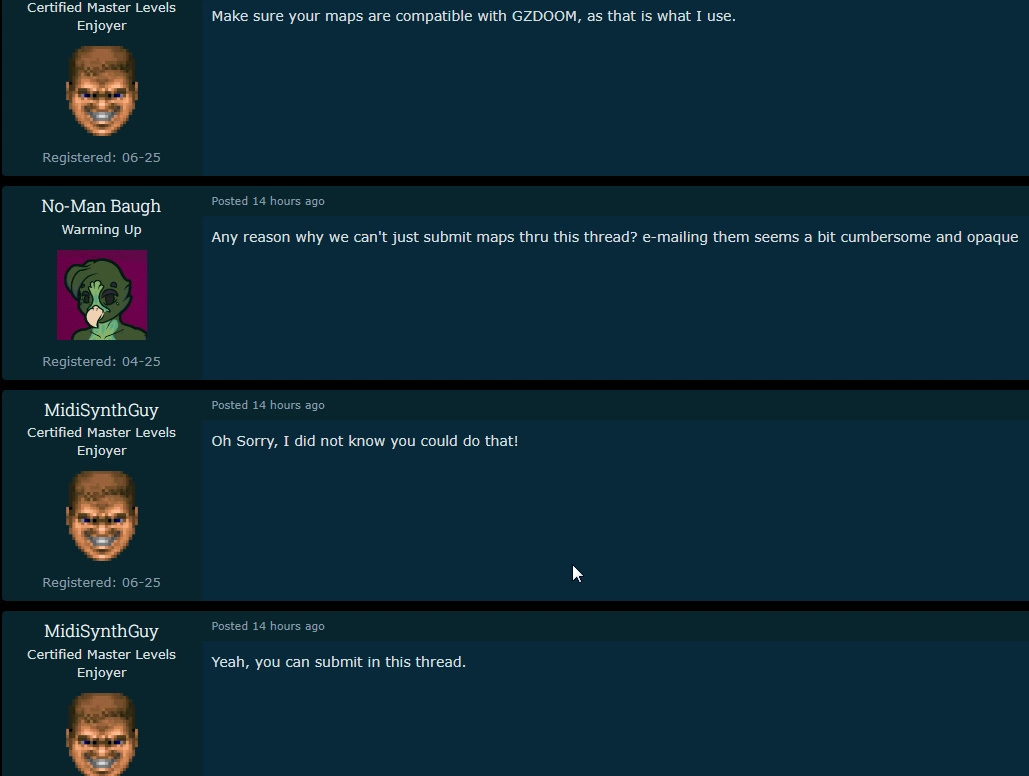
Task: Click Posted 14 hours ago above Oh Sorry reply
Action: [268, 405]
